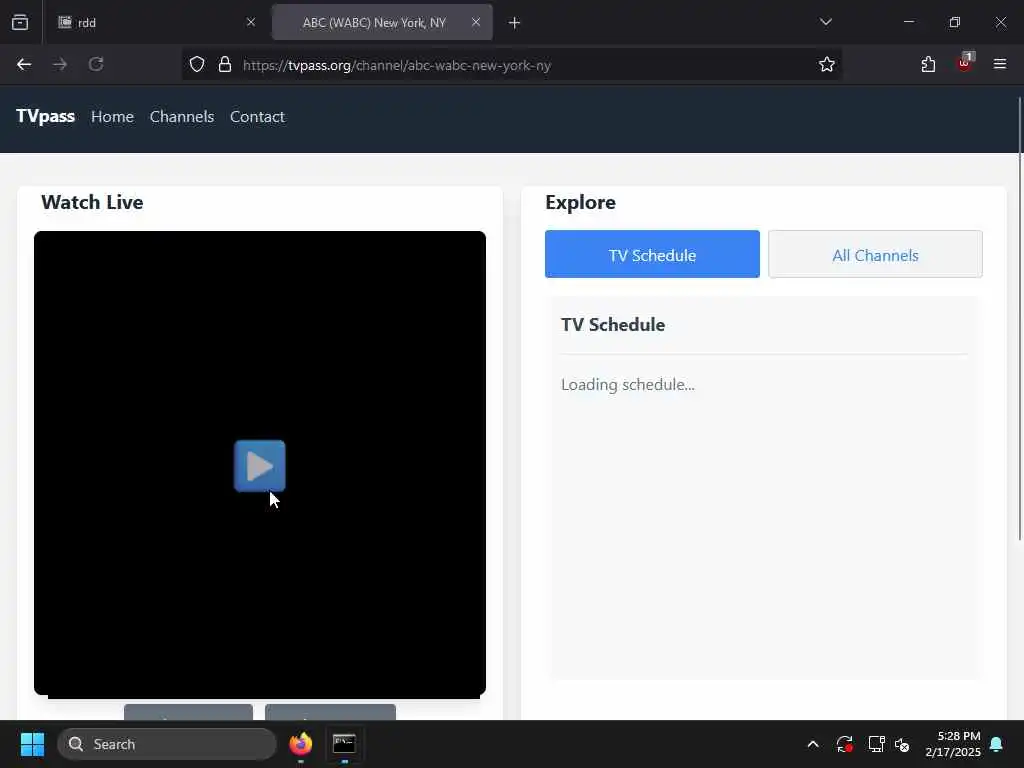This screenshot has width=1024, height=768.
Task: Play the live video stream
Action: pos(259,466)
